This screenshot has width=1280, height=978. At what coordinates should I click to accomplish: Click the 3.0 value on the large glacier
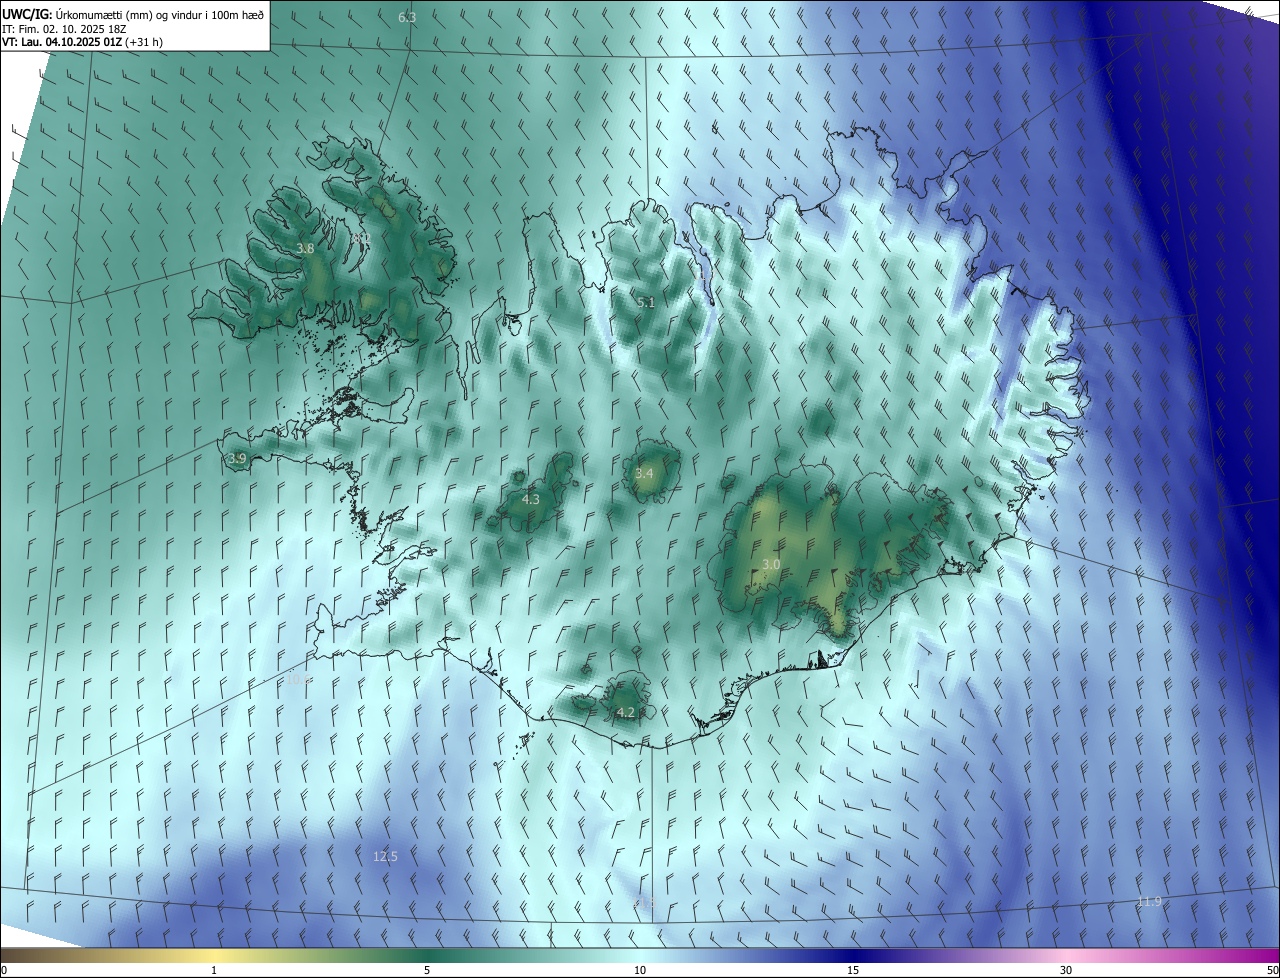(771, 565)
